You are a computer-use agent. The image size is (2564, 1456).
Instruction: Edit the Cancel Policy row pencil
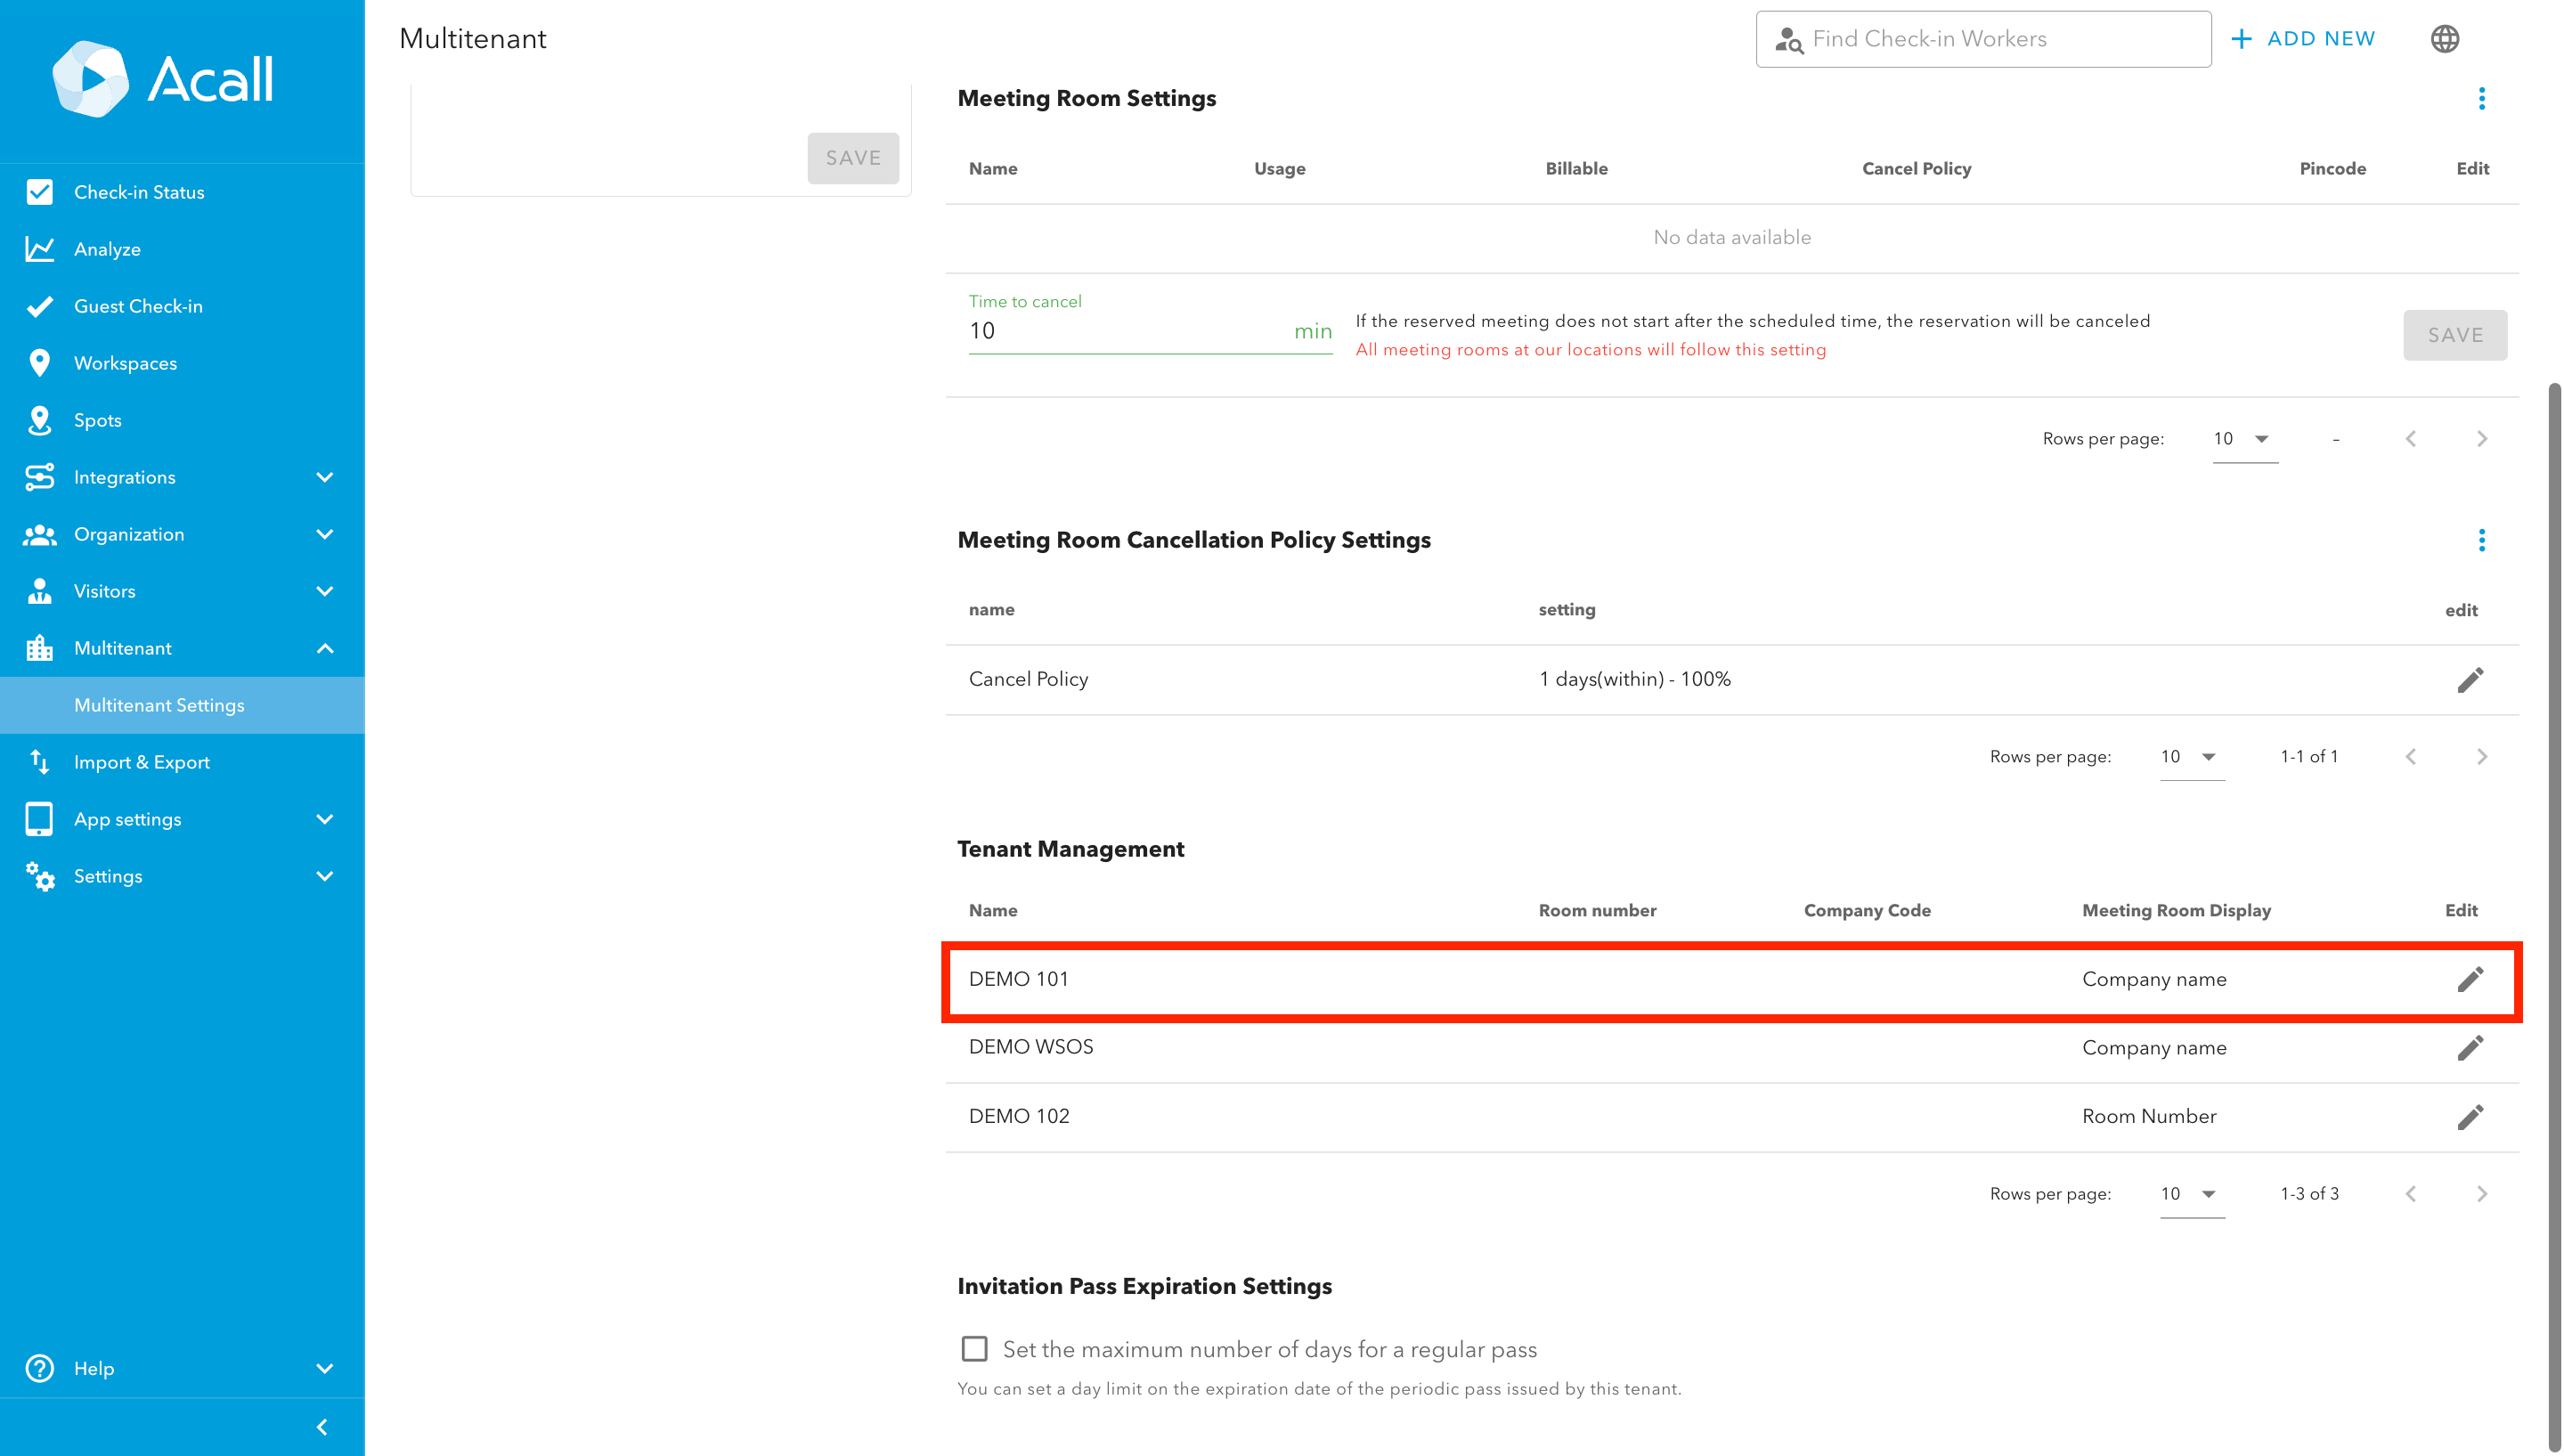point(2469,680)
